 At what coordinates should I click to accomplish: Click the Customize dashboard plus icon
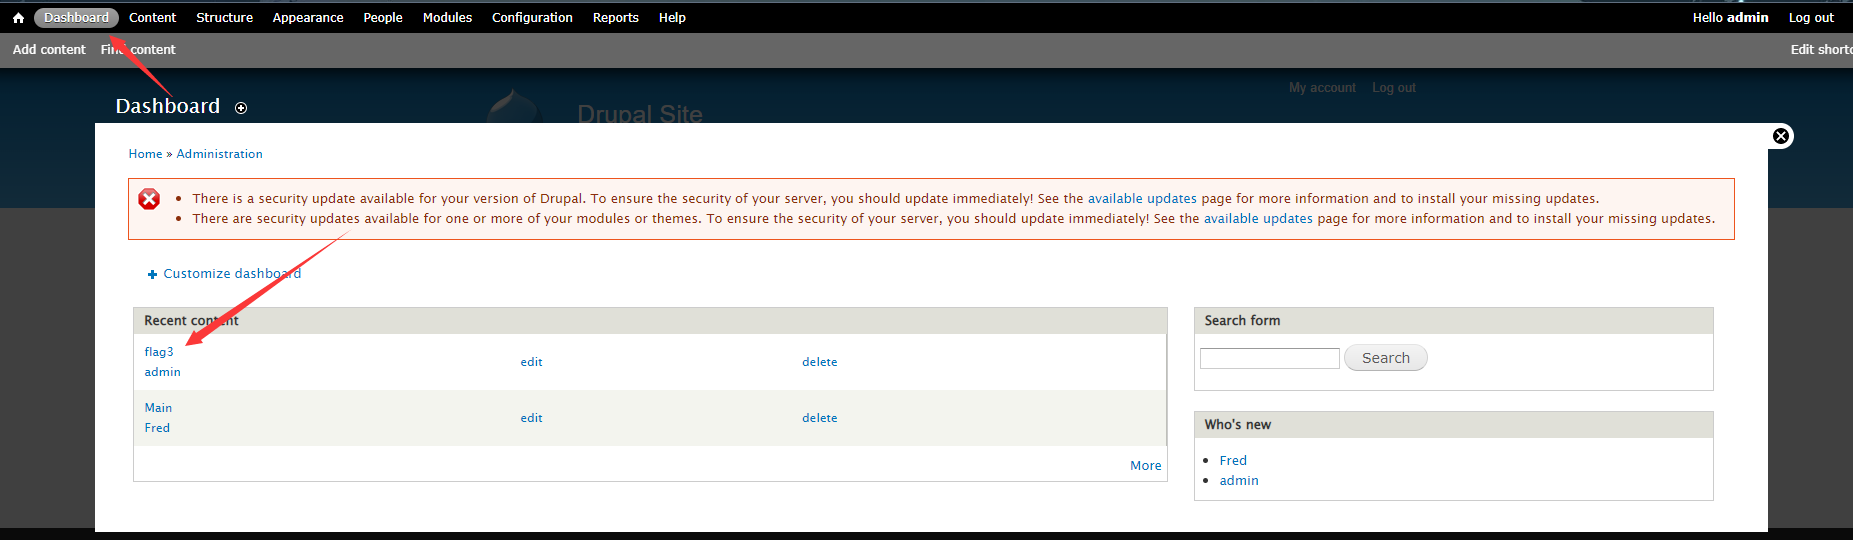point(152,274)
